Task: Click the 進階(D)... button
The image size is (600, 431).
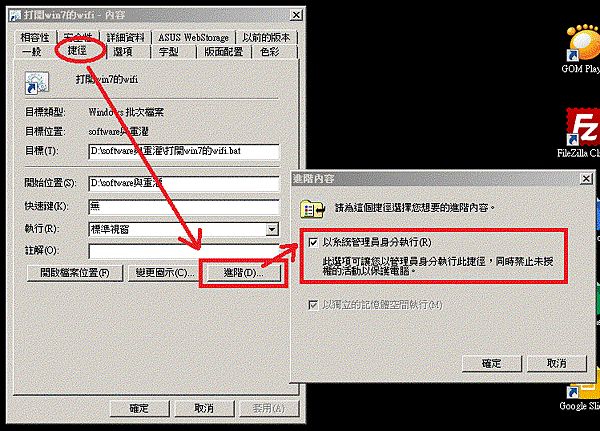Action: point(243,273)
